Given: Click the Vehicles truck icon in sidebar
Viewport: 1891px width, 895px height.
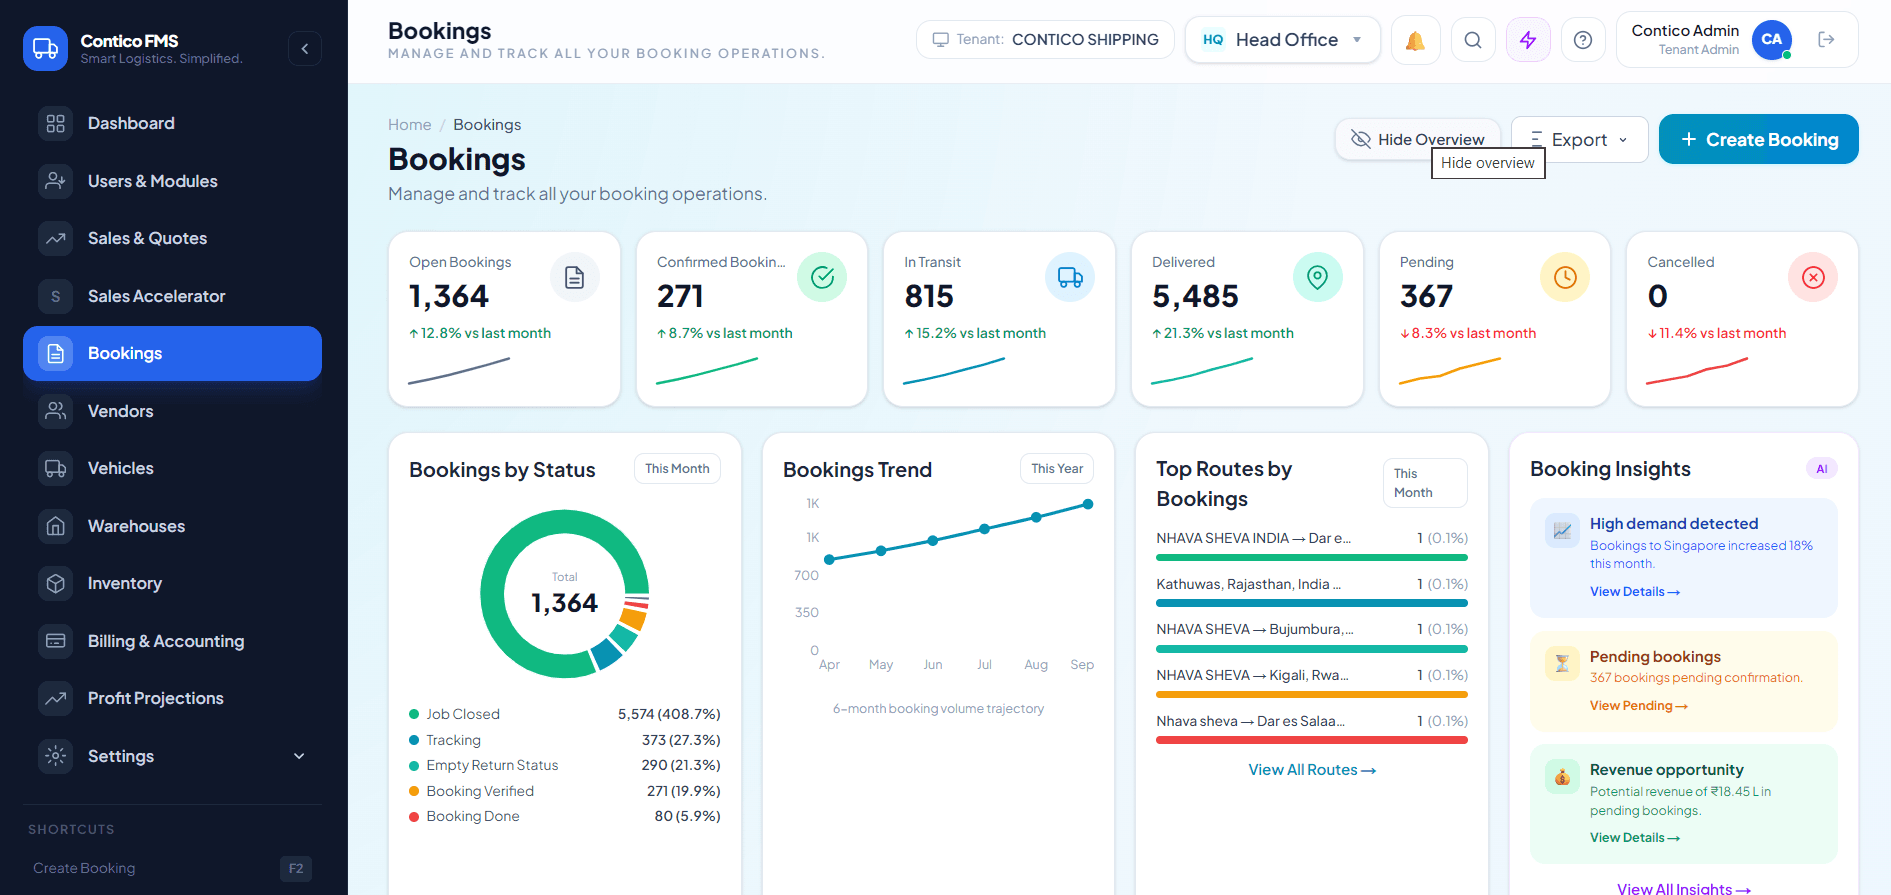Looking at the screenshot, I should tap(56, 468).
